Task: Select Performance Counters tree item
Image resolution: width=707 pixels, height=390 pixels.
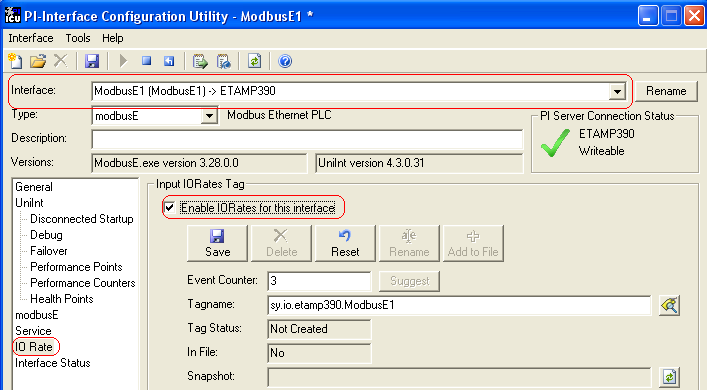Action: (83, 283)
